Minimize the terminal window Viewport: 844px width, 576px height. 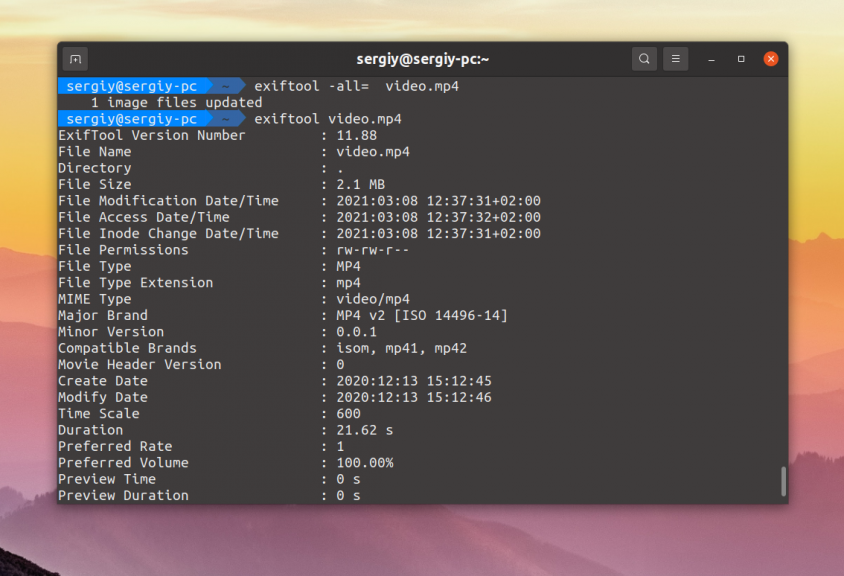(713, 59)
